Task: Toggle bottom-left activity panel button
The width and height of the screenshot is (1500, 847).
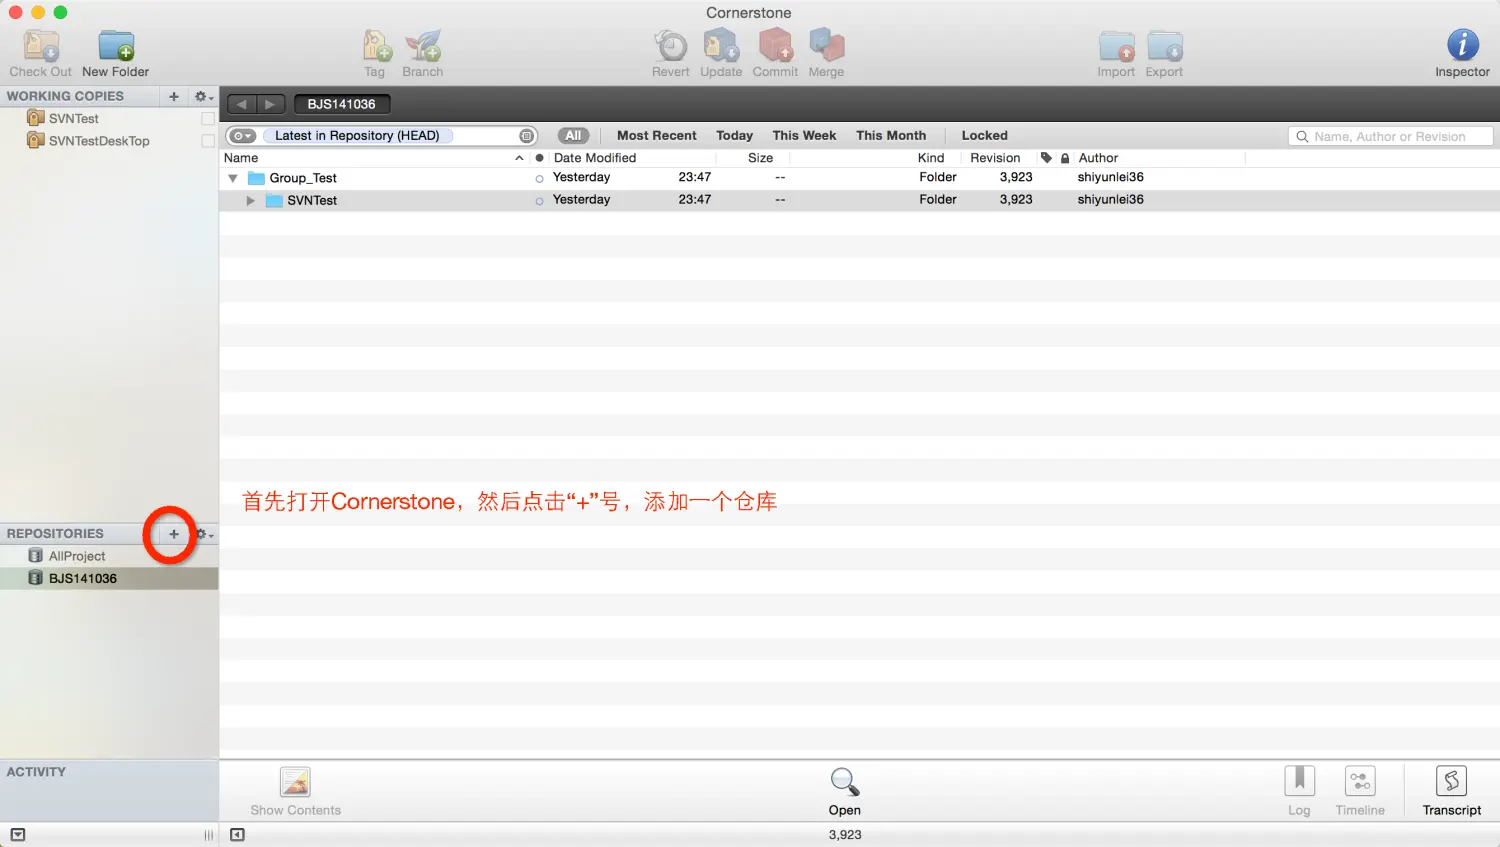Action: (18, 835)
